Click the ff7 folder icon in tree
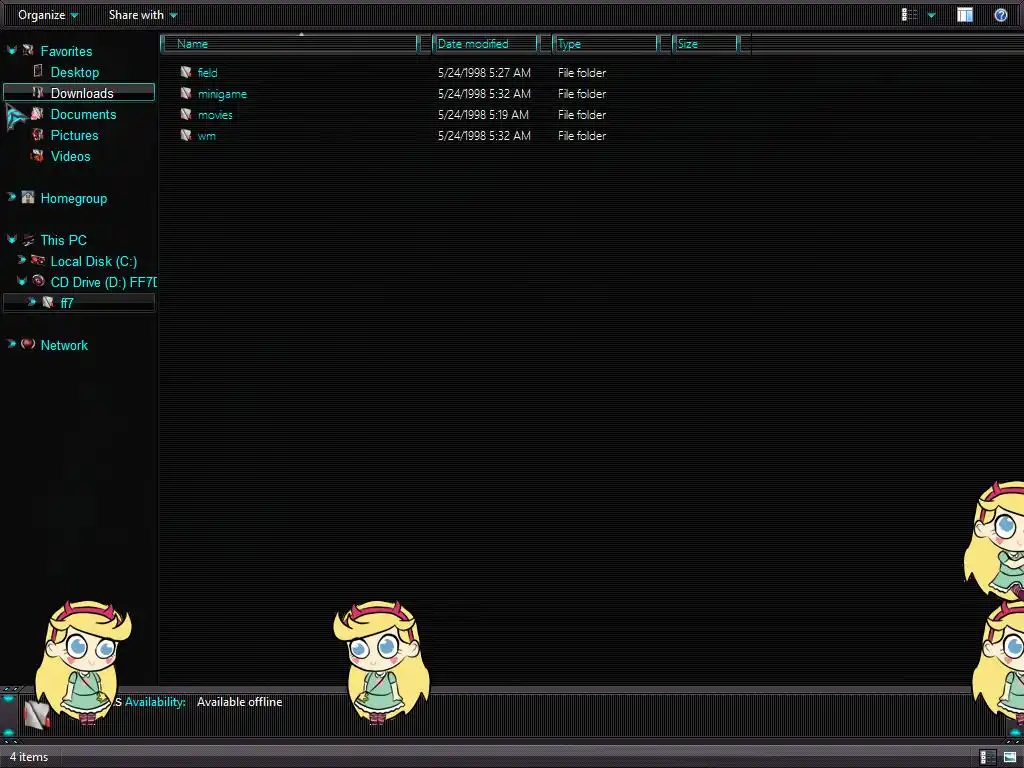This screenshot has height=768, width=1024. [48, 302]
